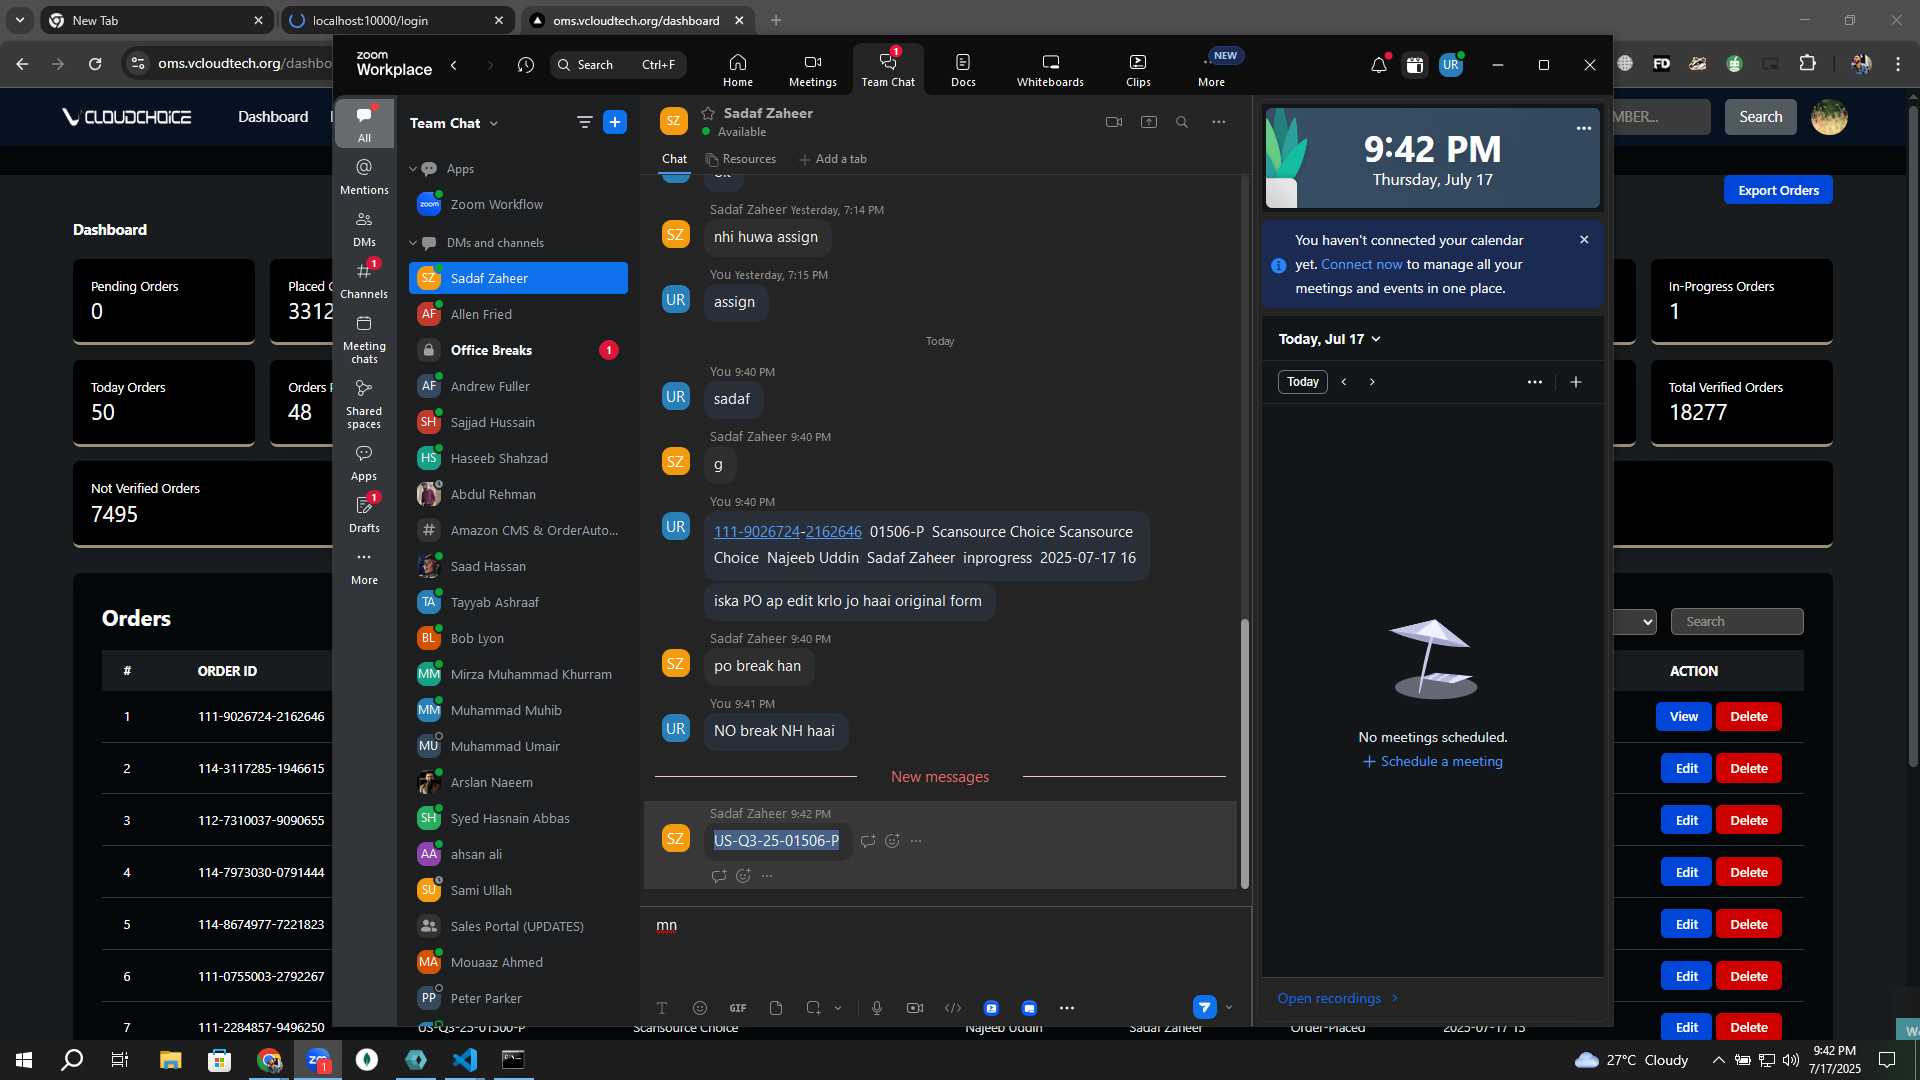Open Team Chat title dropdown
The width and height of the screenshot is (1920, 1080).
(x=454, y=123)
